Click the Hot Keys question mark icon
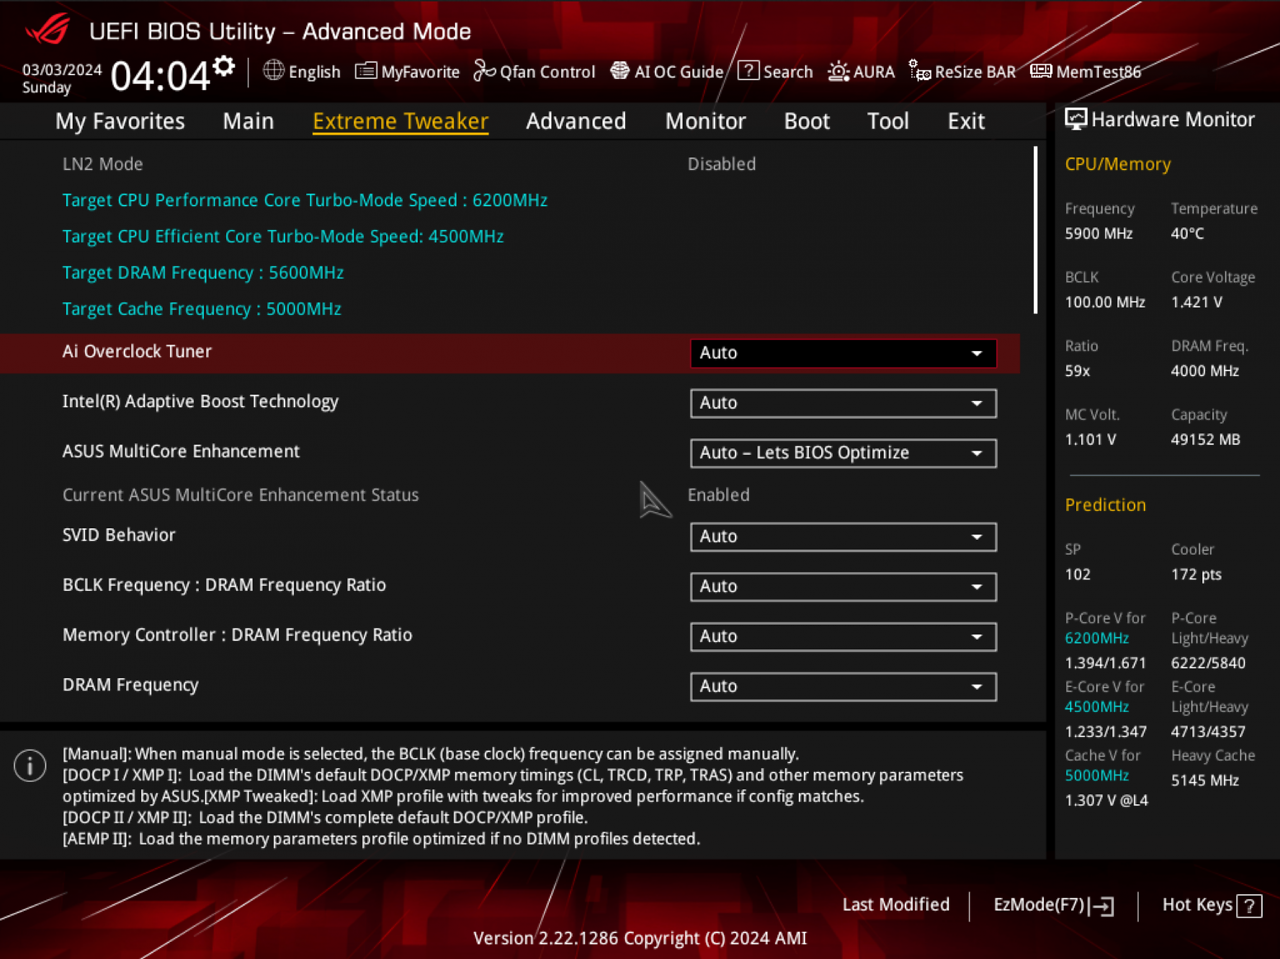This screenshot has height=959, width=1280. (x=1249, y=906)
